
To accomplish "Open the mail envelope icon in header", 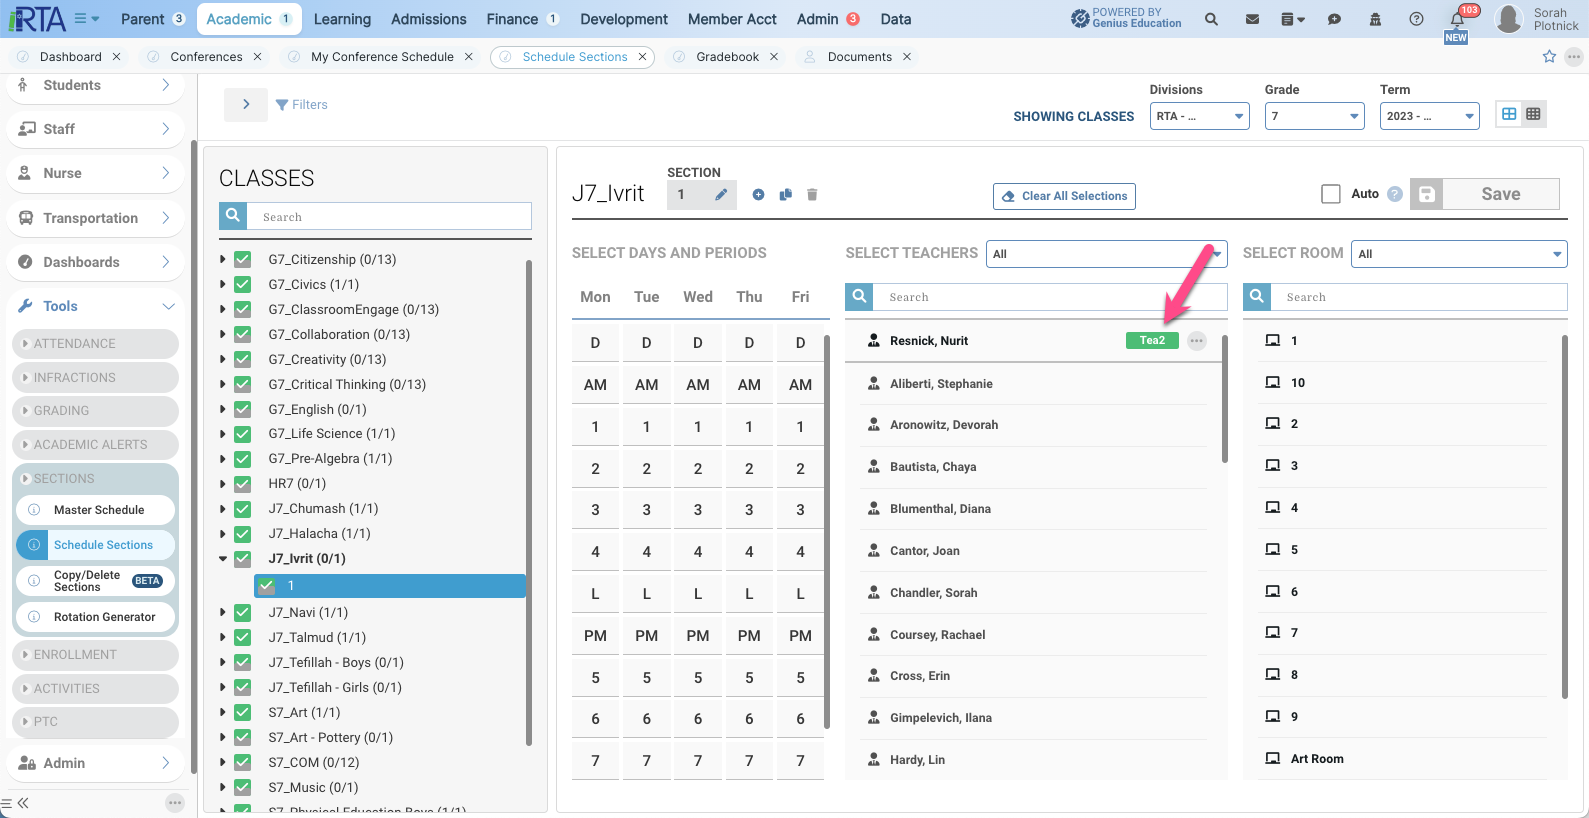I will pyautogui.click(x=1252, y=19).
